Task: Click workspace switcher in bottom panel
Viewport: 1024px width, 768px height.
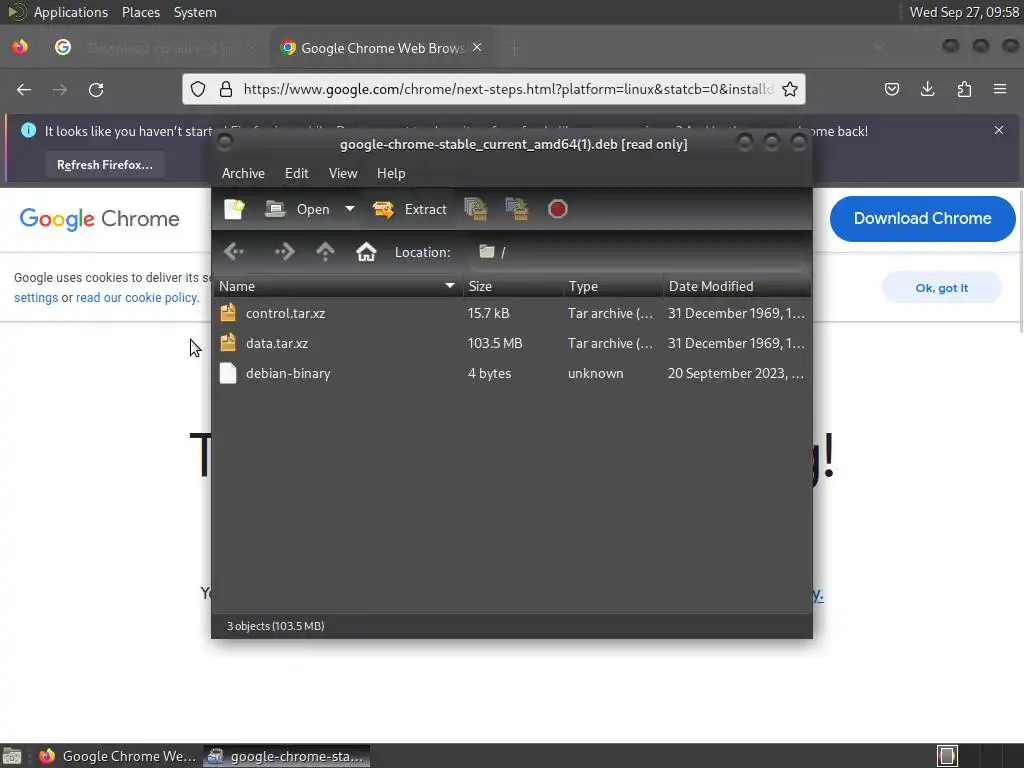Action: (947, 756)
